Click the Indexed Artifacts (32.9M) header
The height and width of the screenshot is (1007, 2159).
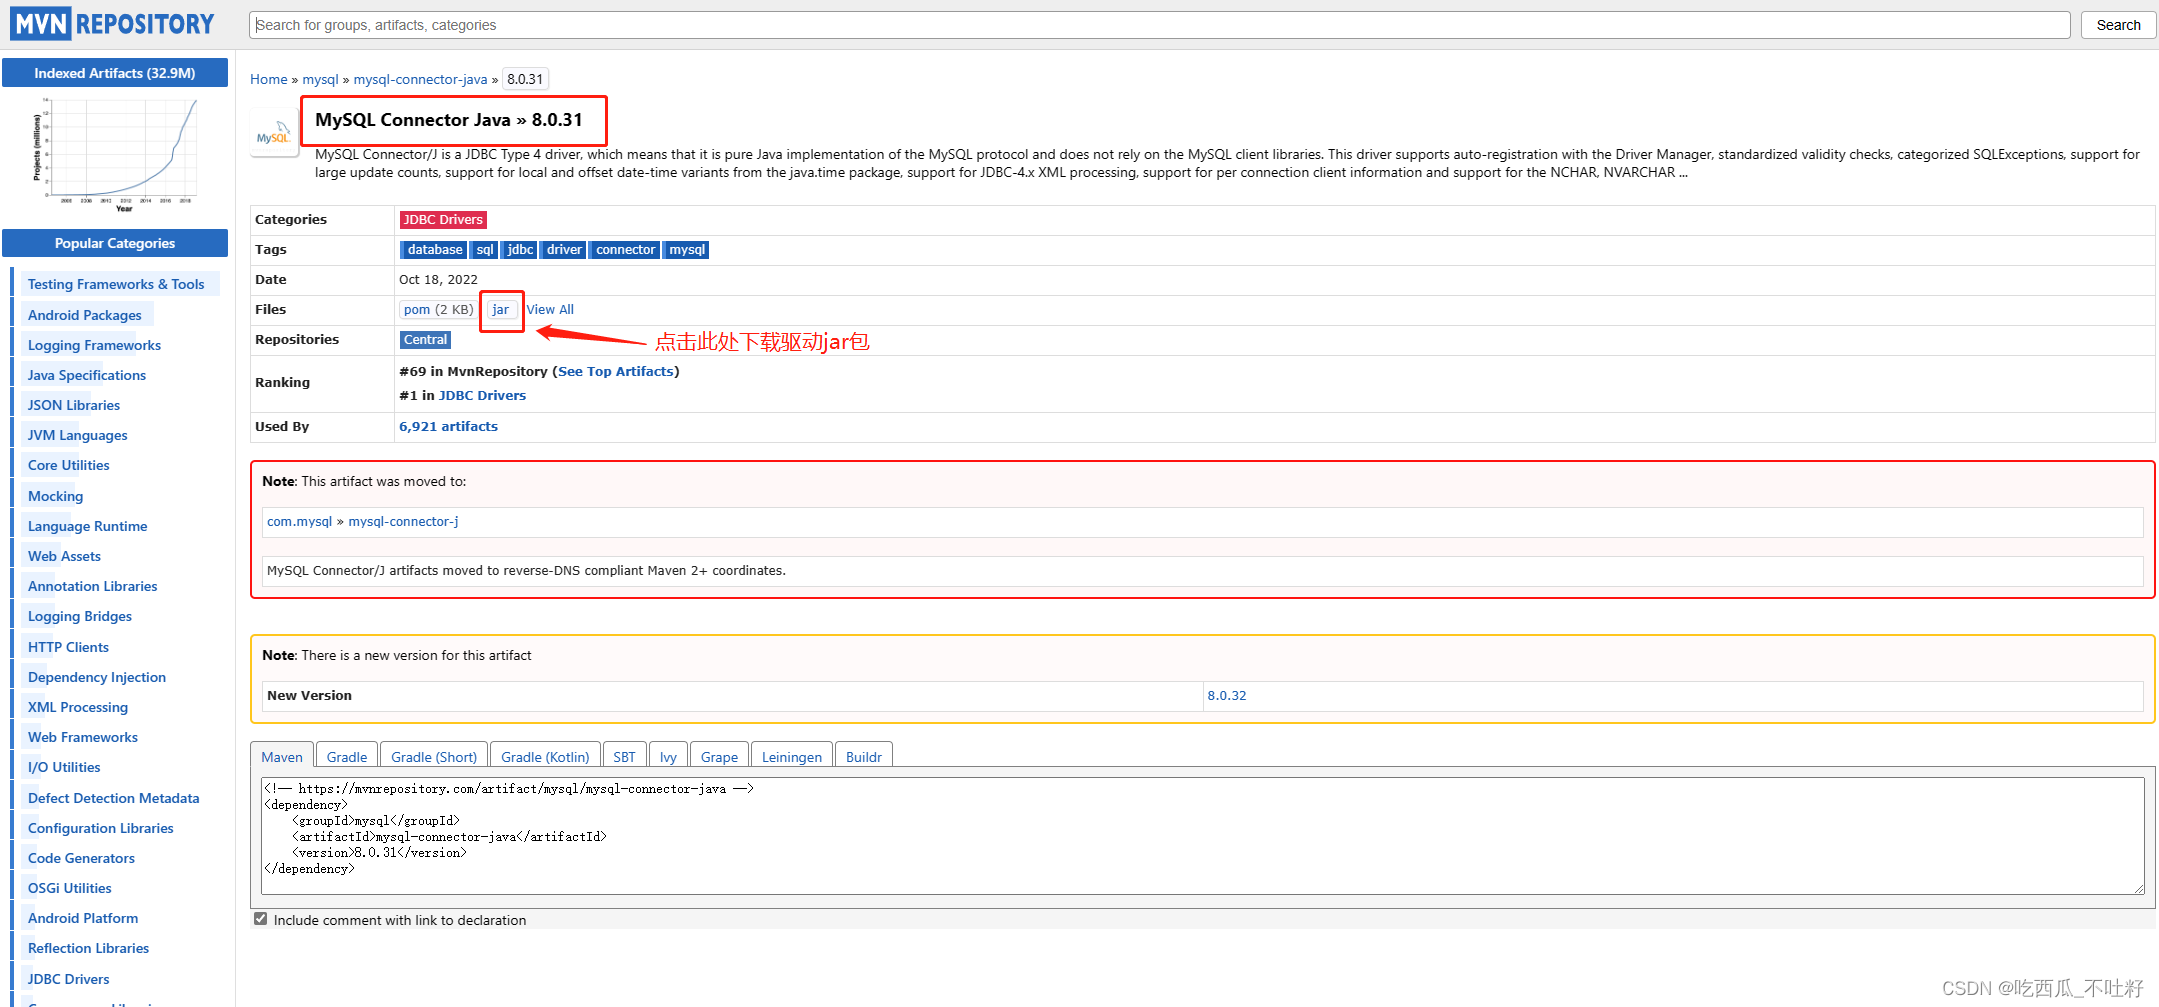tap(115, 73)
